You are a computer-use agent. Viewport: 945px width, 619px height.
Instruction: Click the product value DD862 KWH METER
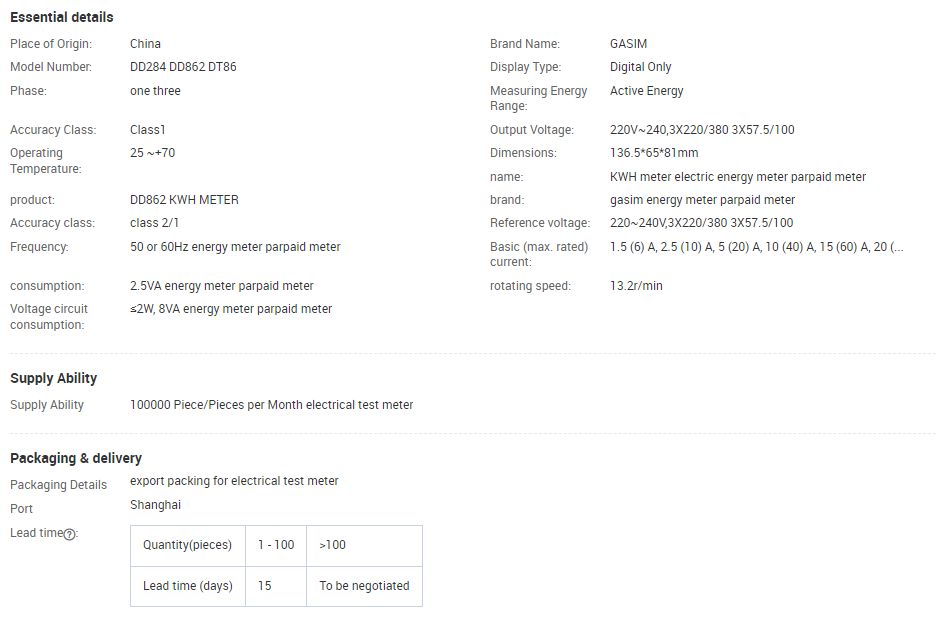(184, 200)
